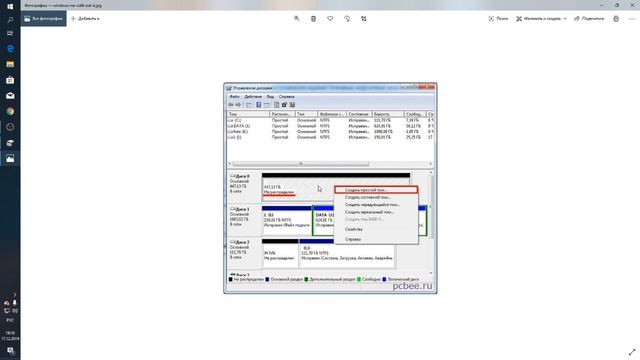This screenshot has height=360, width=640.
Task: Expand hidden tray icons chevron
Action: point(14,294)
